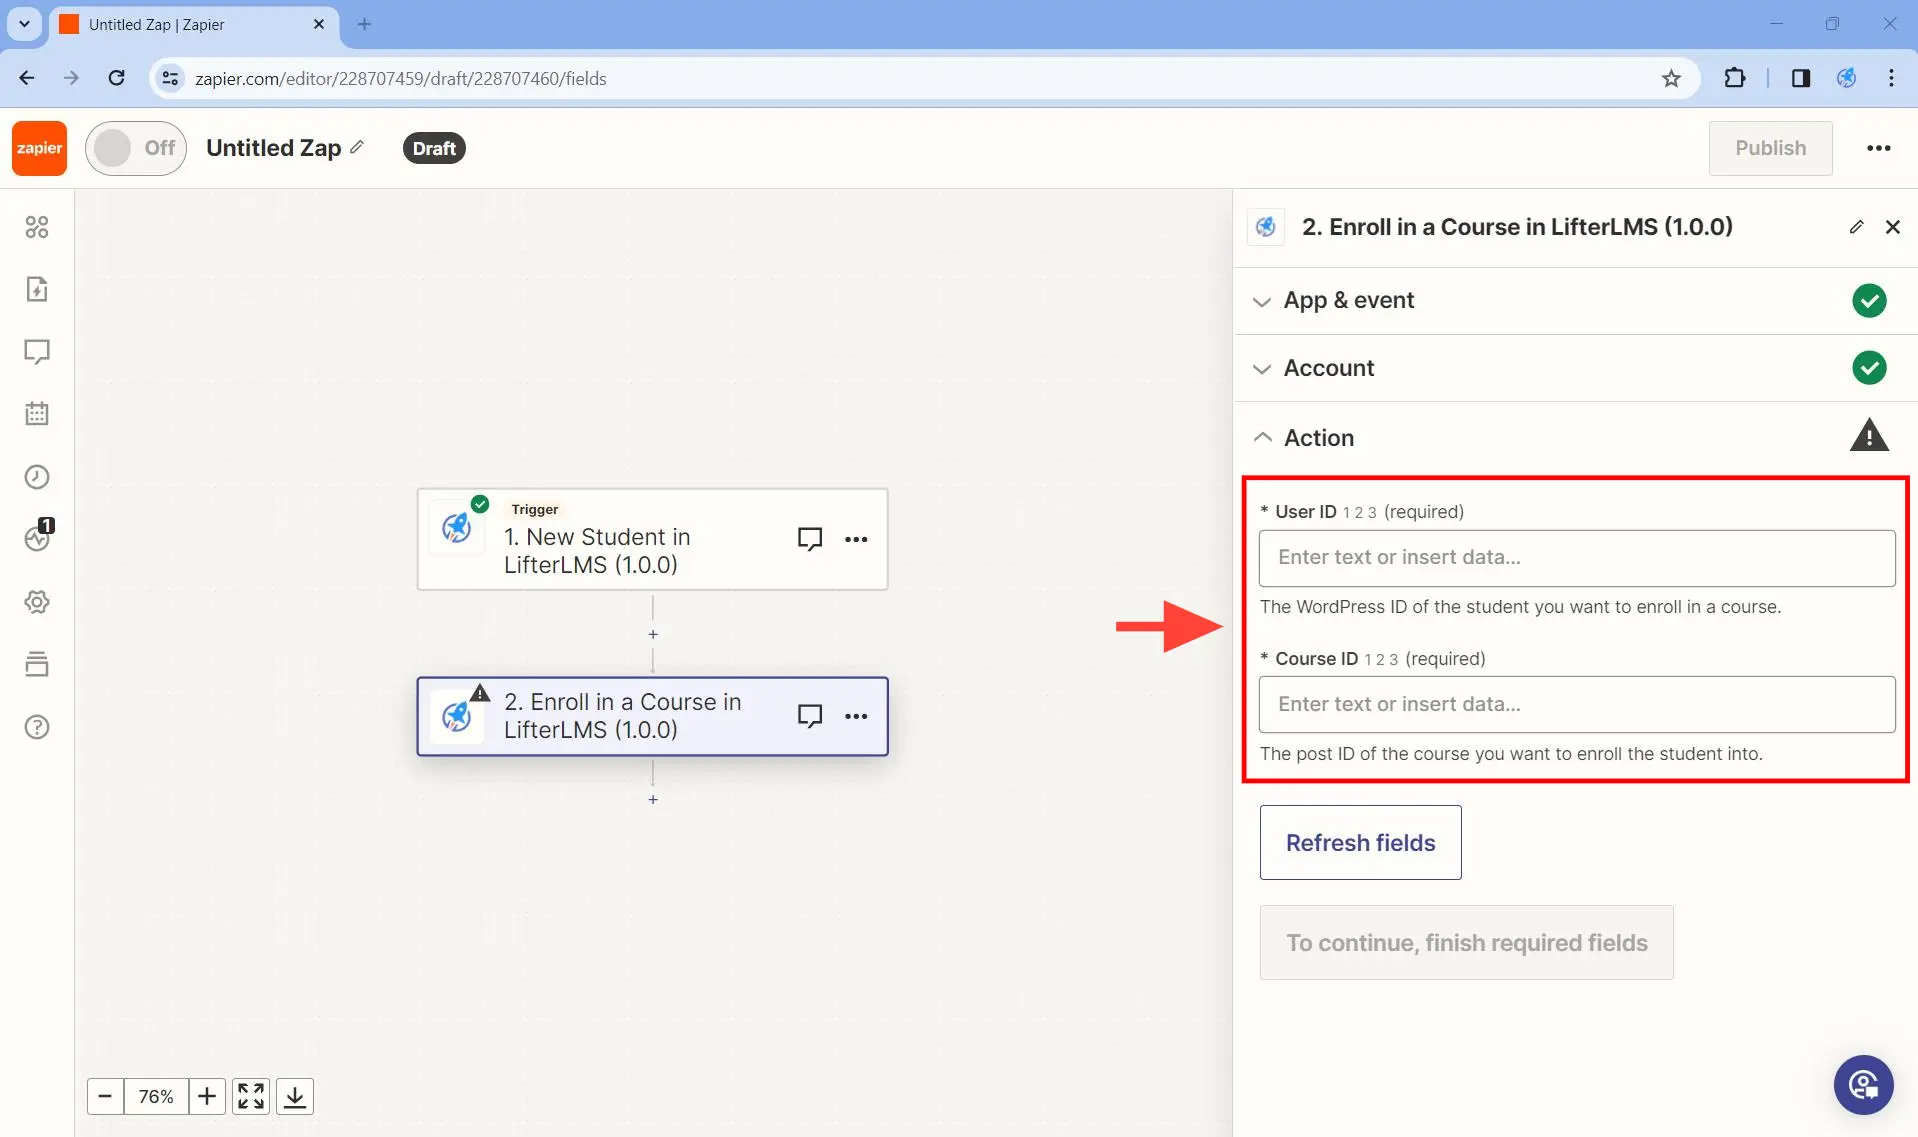Viewport: 1918px width, 1137px height.
Task: Open Chrome menu three dots
Action: [1891, 78]
